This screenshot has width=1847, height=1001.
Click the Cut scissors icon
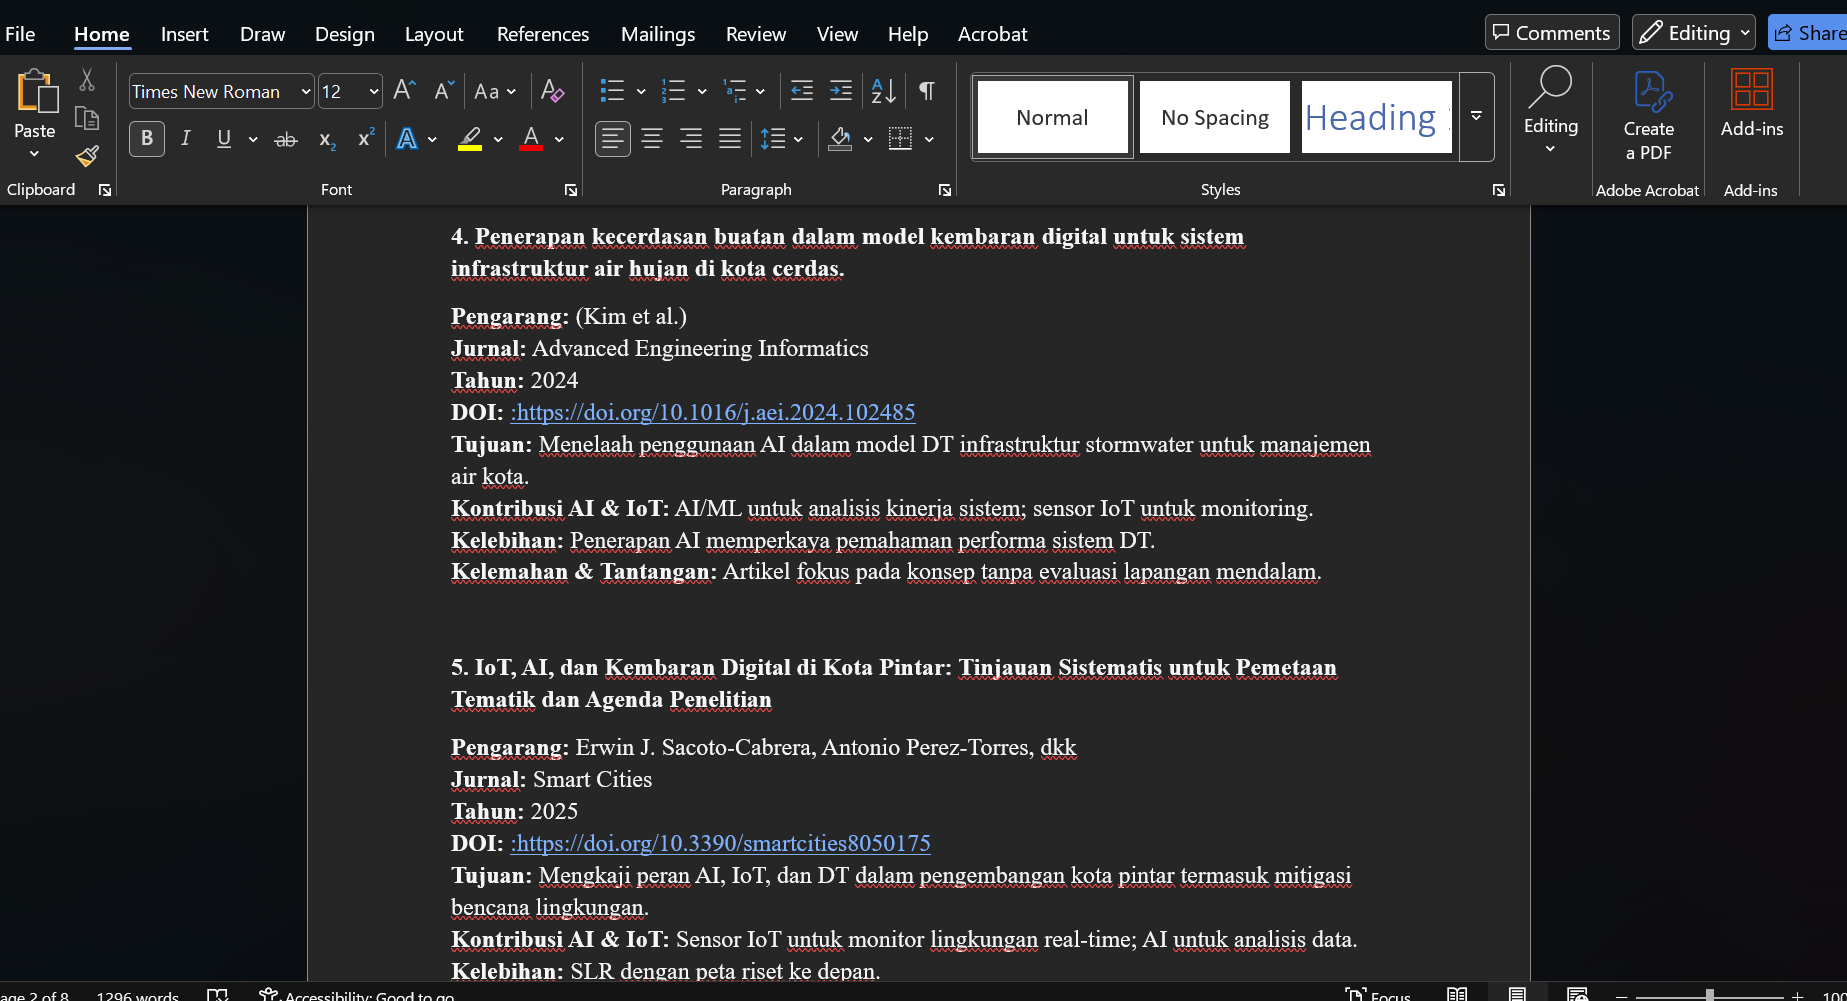tap(87, 80)
